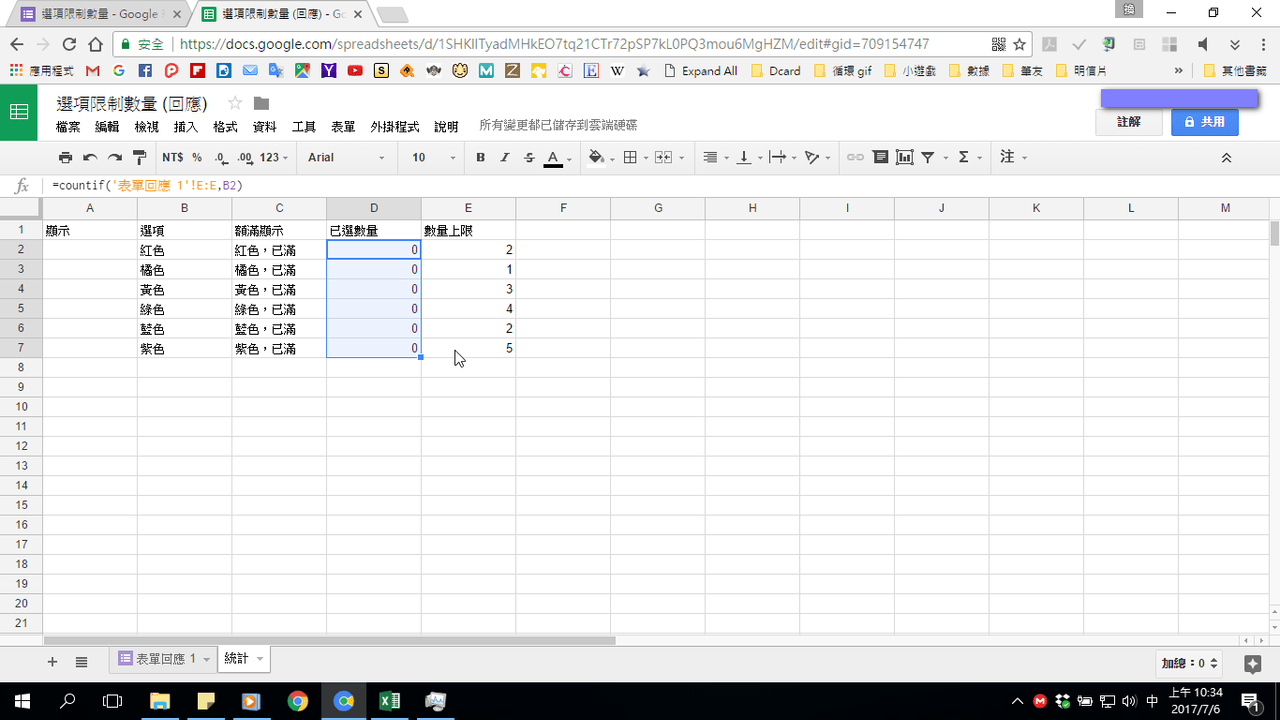
Task: Open File Explorer from taskbar
Action: (x=160, y=701)
